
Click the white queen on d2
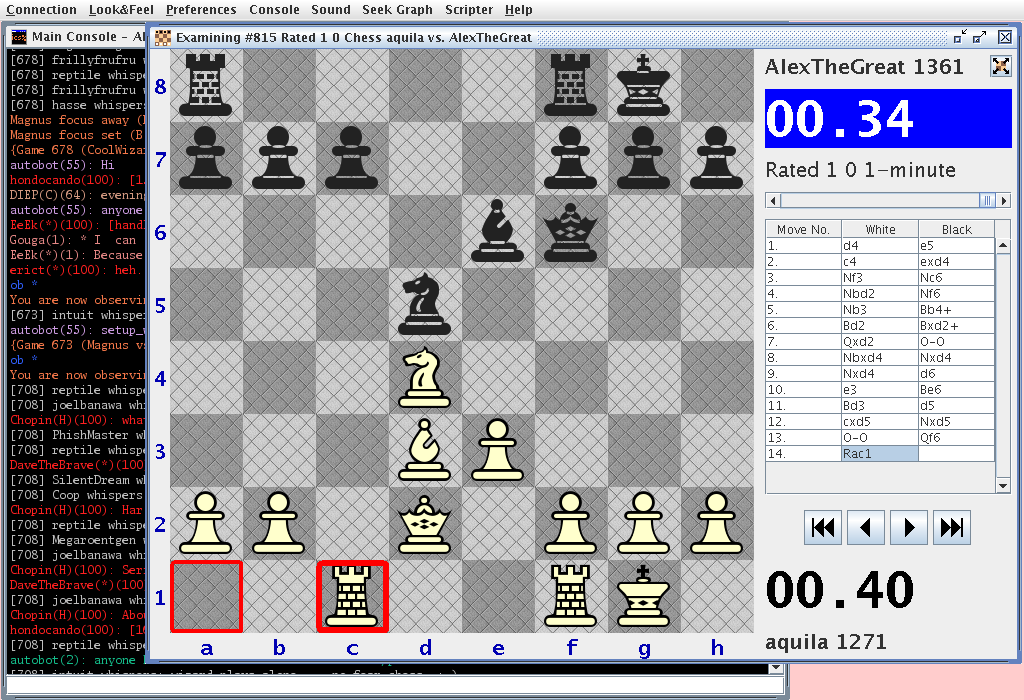pos(425,524)
